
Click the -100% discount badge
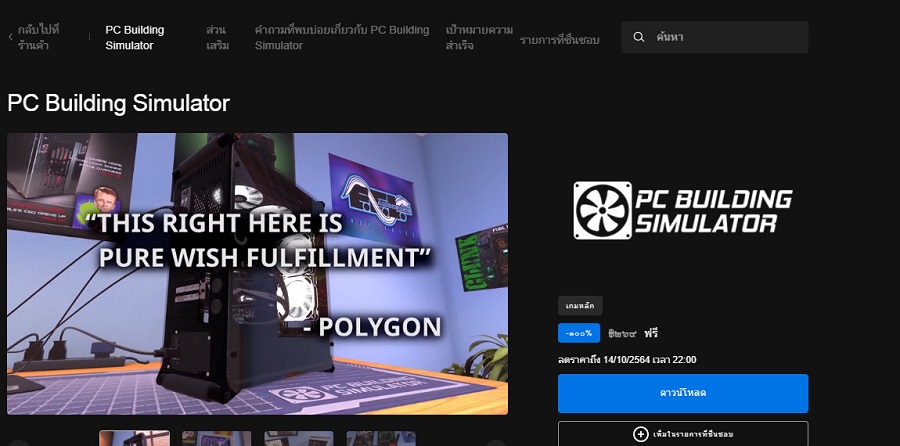pos(579,333)
